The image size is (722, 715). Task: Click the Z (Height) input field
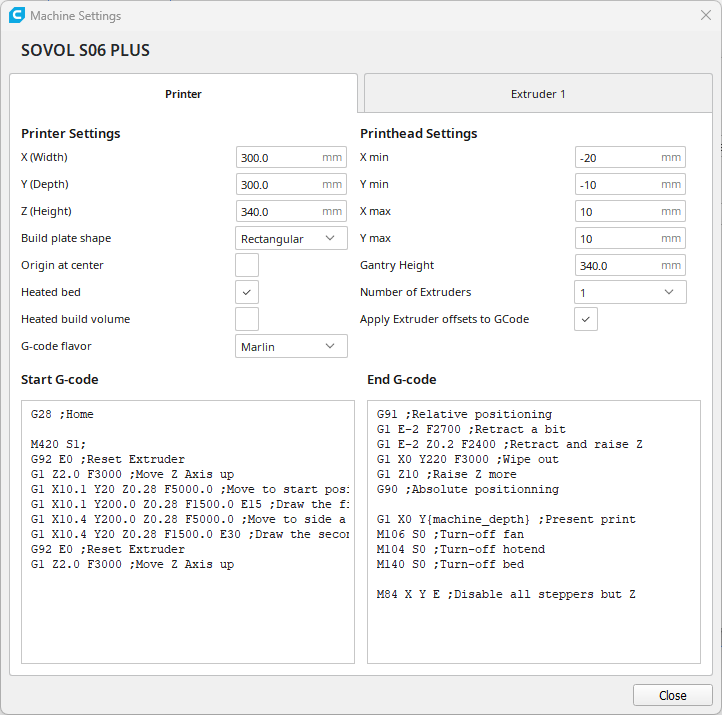click(x=291, y=211)
